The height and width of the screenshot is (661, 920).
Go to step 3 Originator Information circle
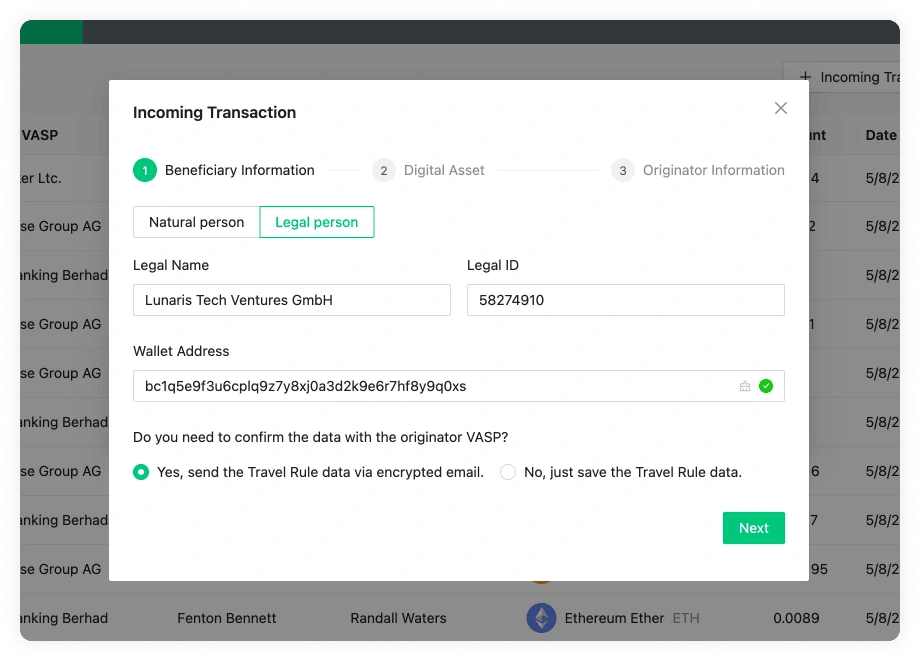coord(622,171)
